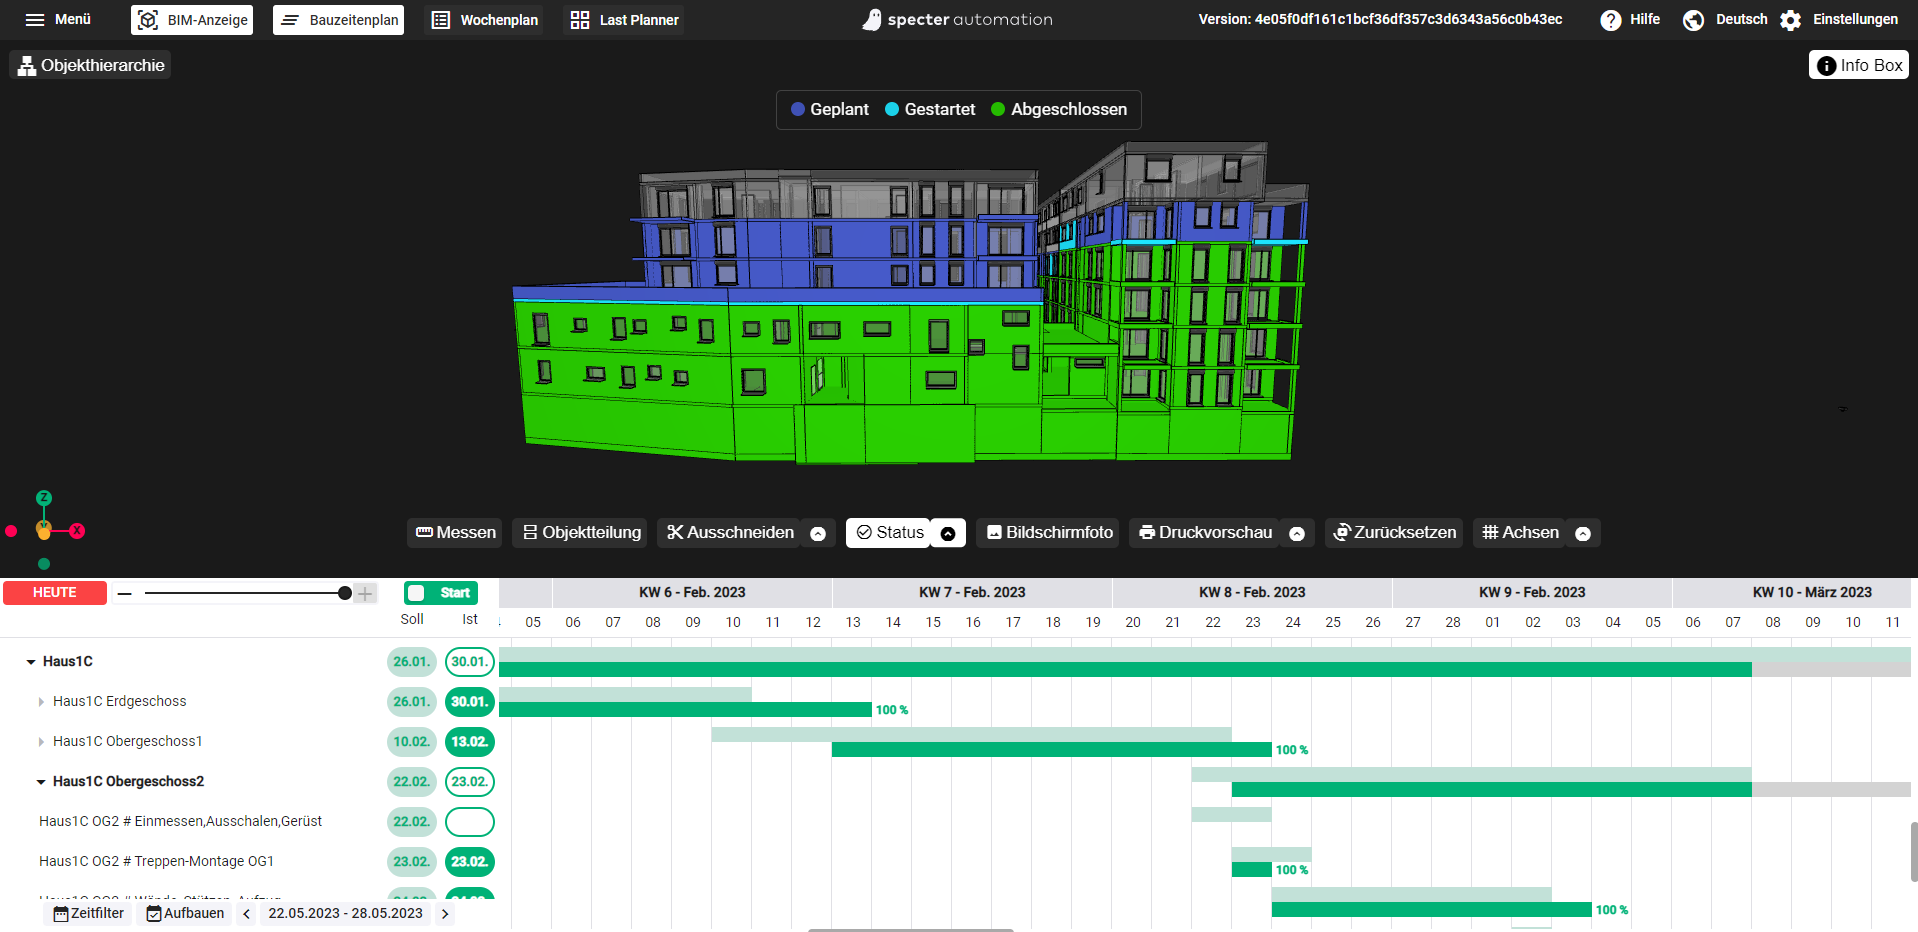Open the Zeitfilter time filter

(88, 914)
